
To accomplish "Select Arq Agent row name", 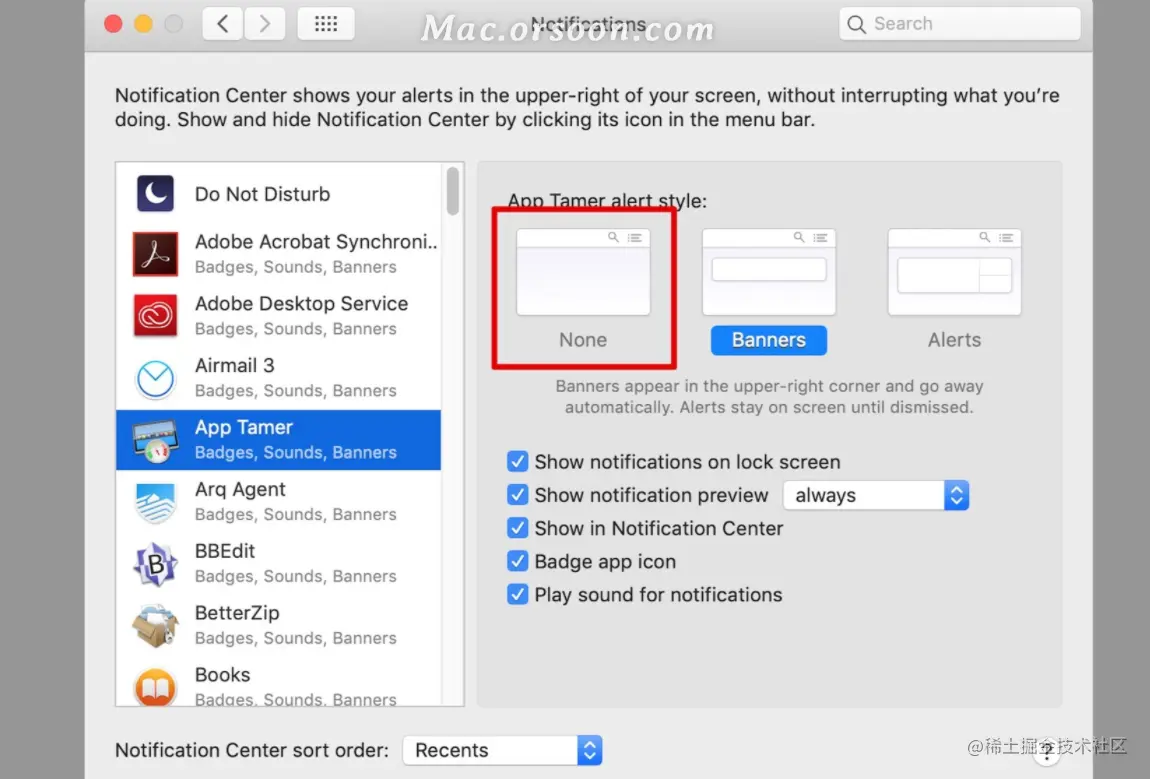I will pos(240,489).
